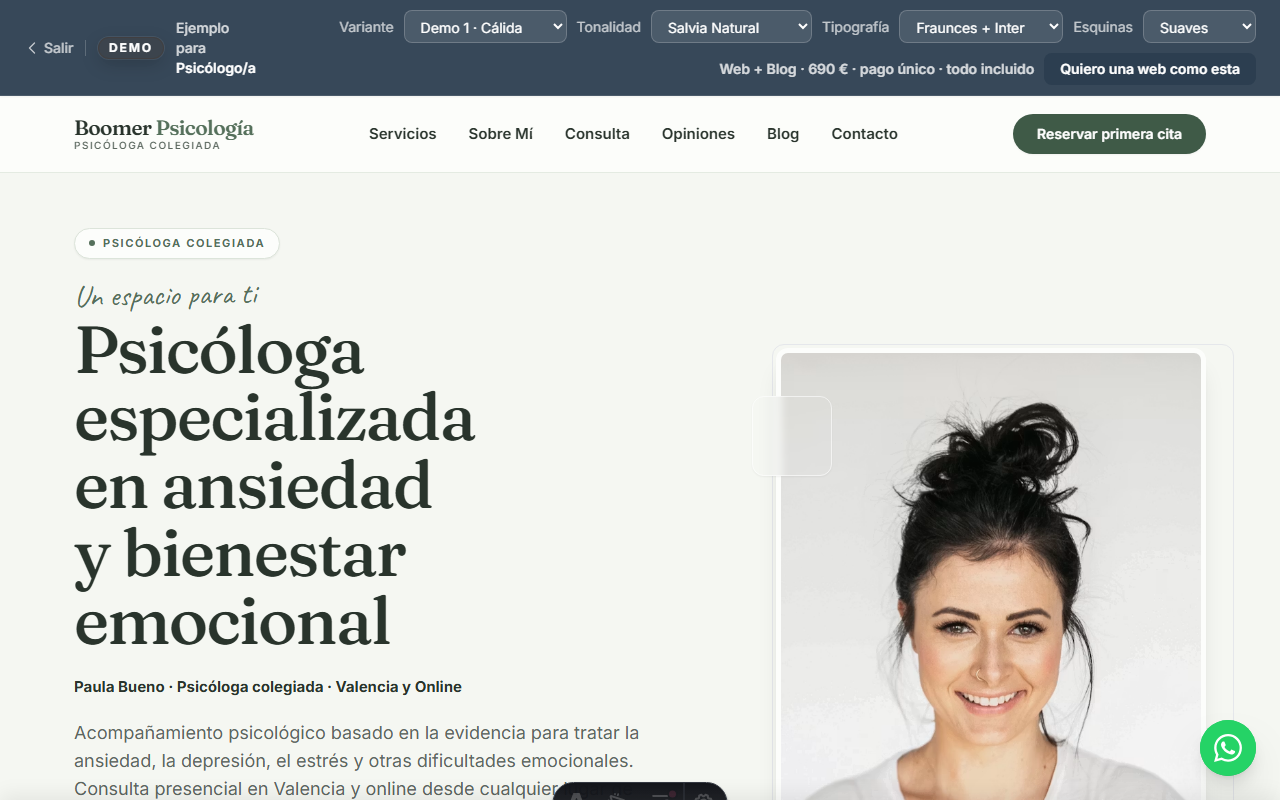The width and height of the screenshot is (1280, 800).
Task: Click the line Paula Bueno · Psicóloga colegiada
Action: [268, 687]
